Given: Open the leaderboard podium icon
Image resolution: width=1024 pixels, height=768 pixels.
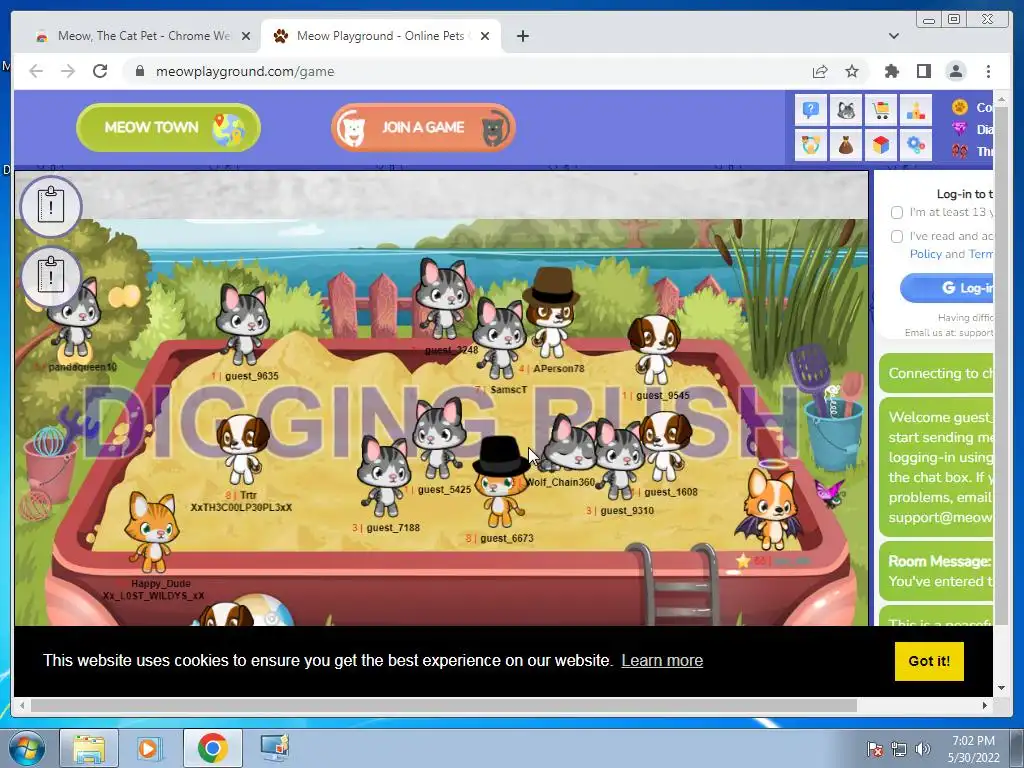Looking at the screenshot, I should click(x=916, y=110).
